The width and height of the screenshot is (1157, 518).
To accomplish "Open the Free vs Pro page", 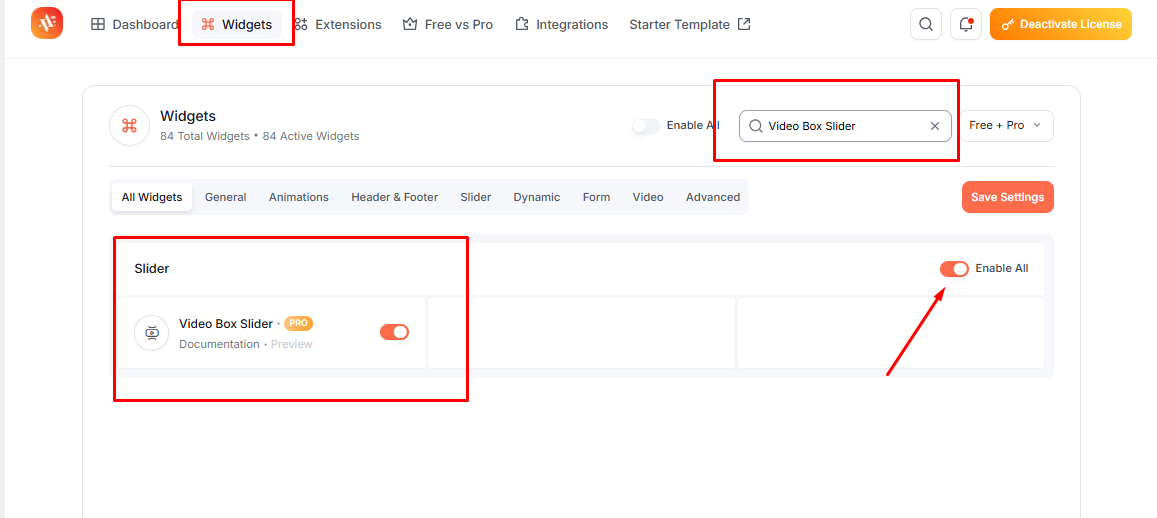I will click(x=448, y=24).
